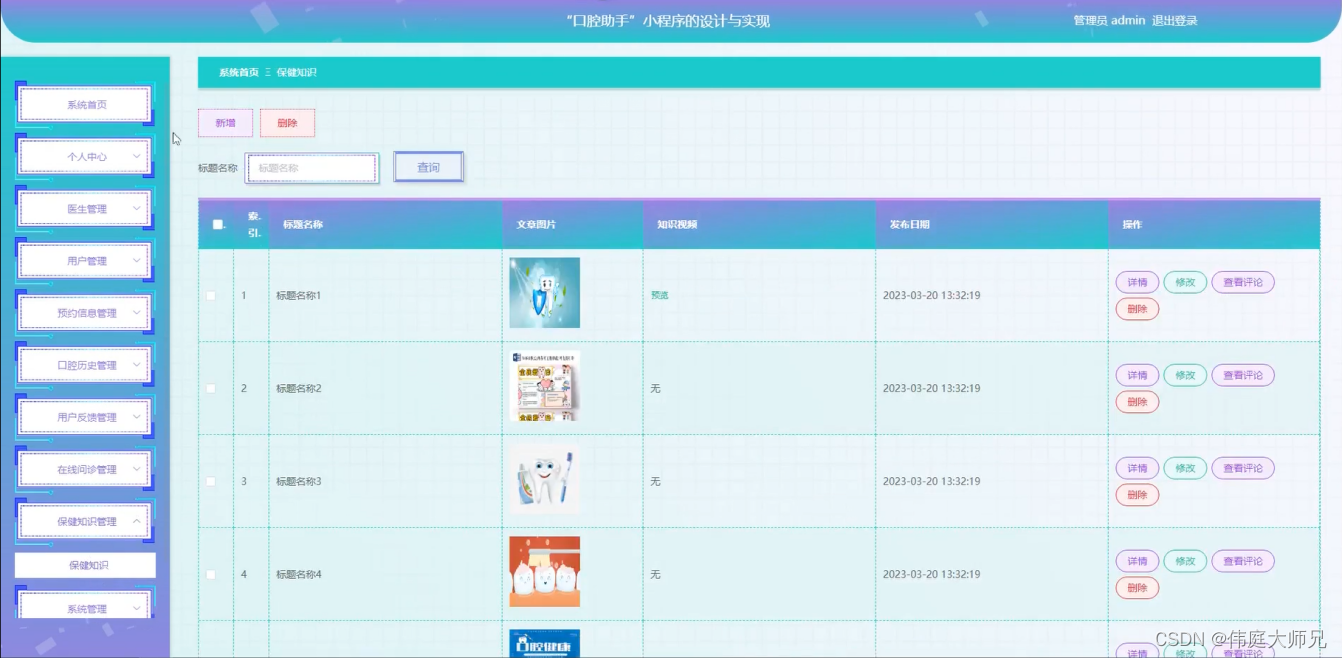Viewport: 1342px width, 658px height.
Task: Click 查看评论 for row 标题名称4
Action: 1243,561
